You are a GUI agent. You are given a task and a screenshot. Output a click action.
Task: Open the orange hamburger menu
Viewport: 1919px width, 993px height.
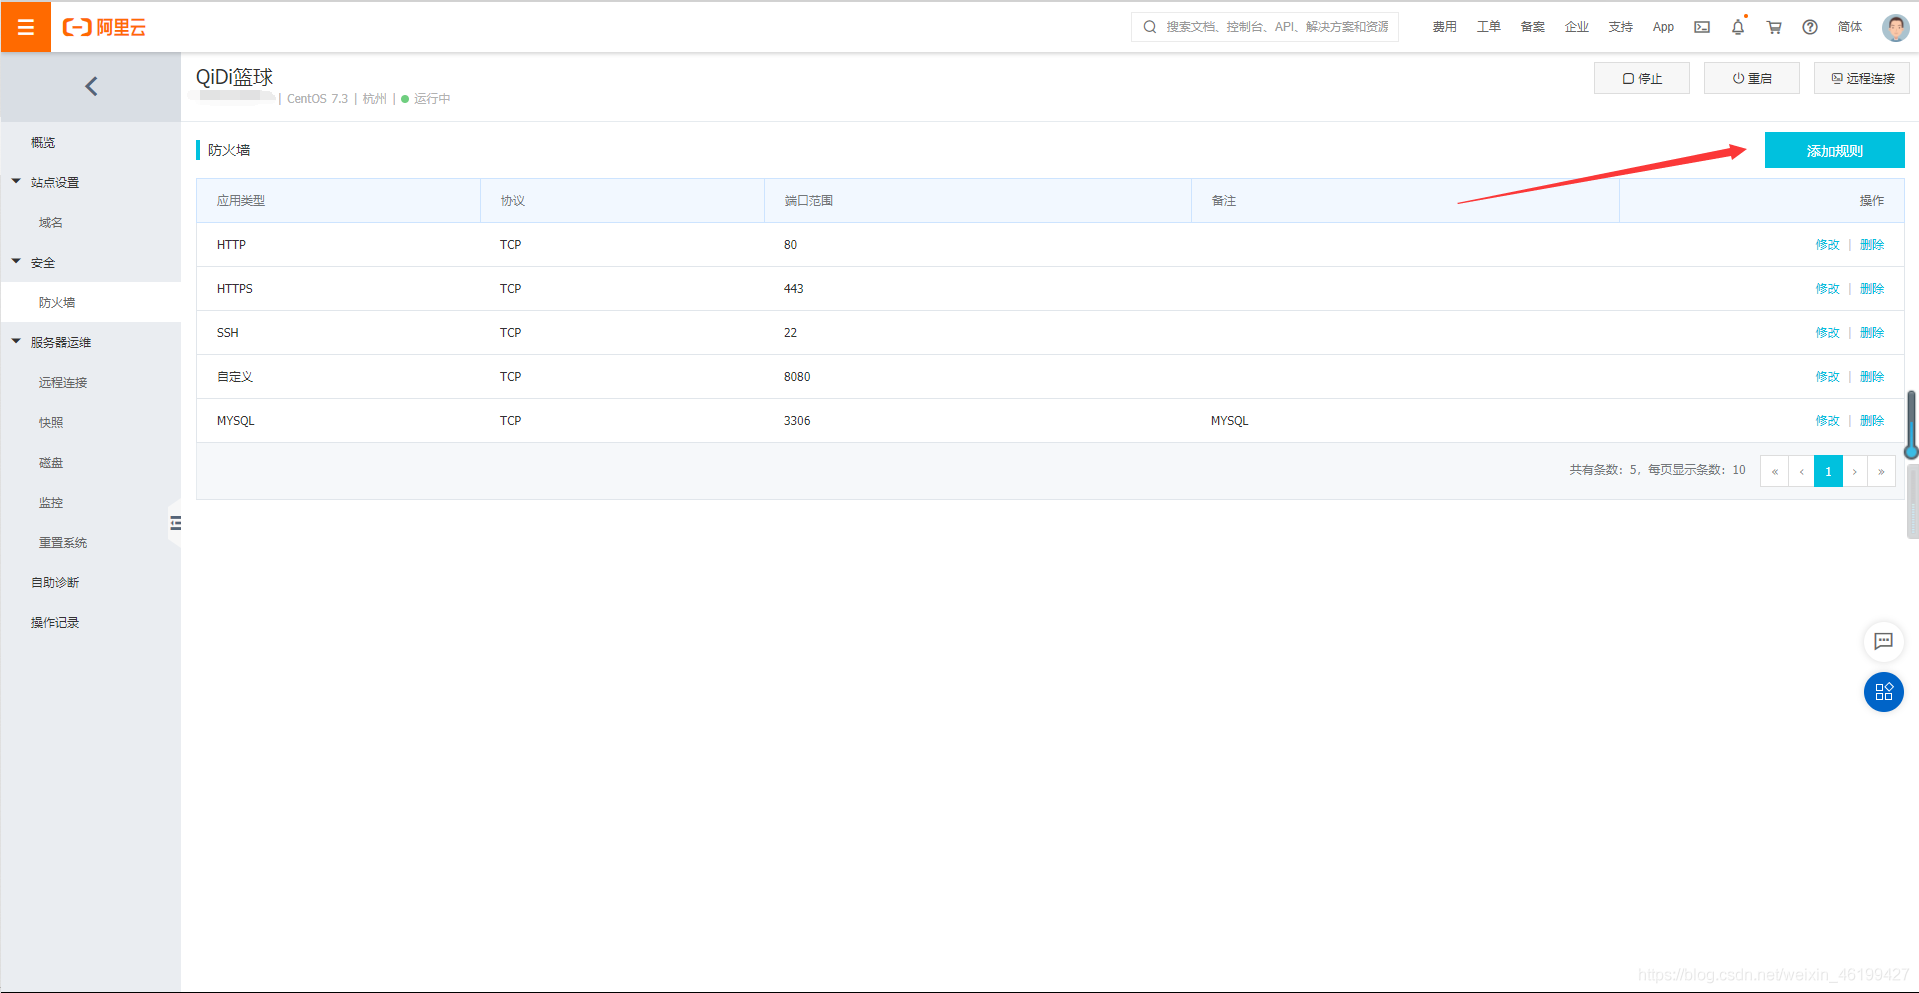tap(26, 27)
